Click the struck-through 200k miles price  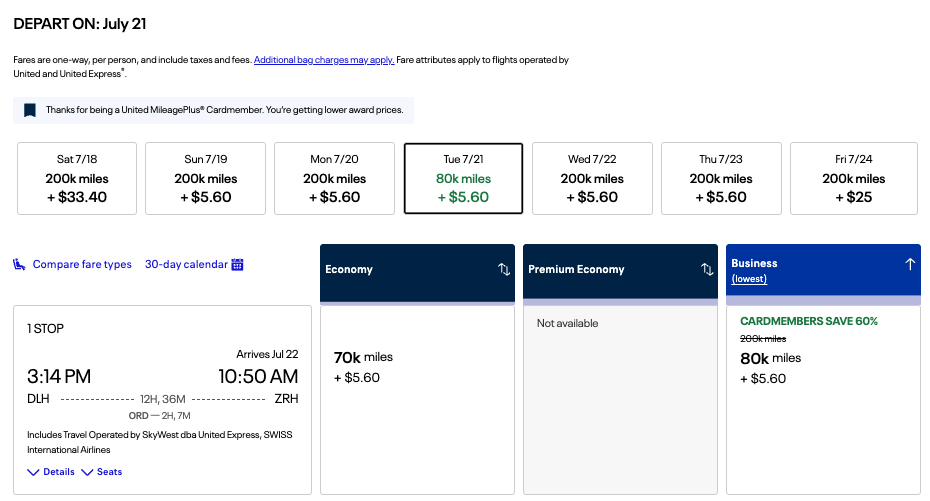click(x=763, y=339)
